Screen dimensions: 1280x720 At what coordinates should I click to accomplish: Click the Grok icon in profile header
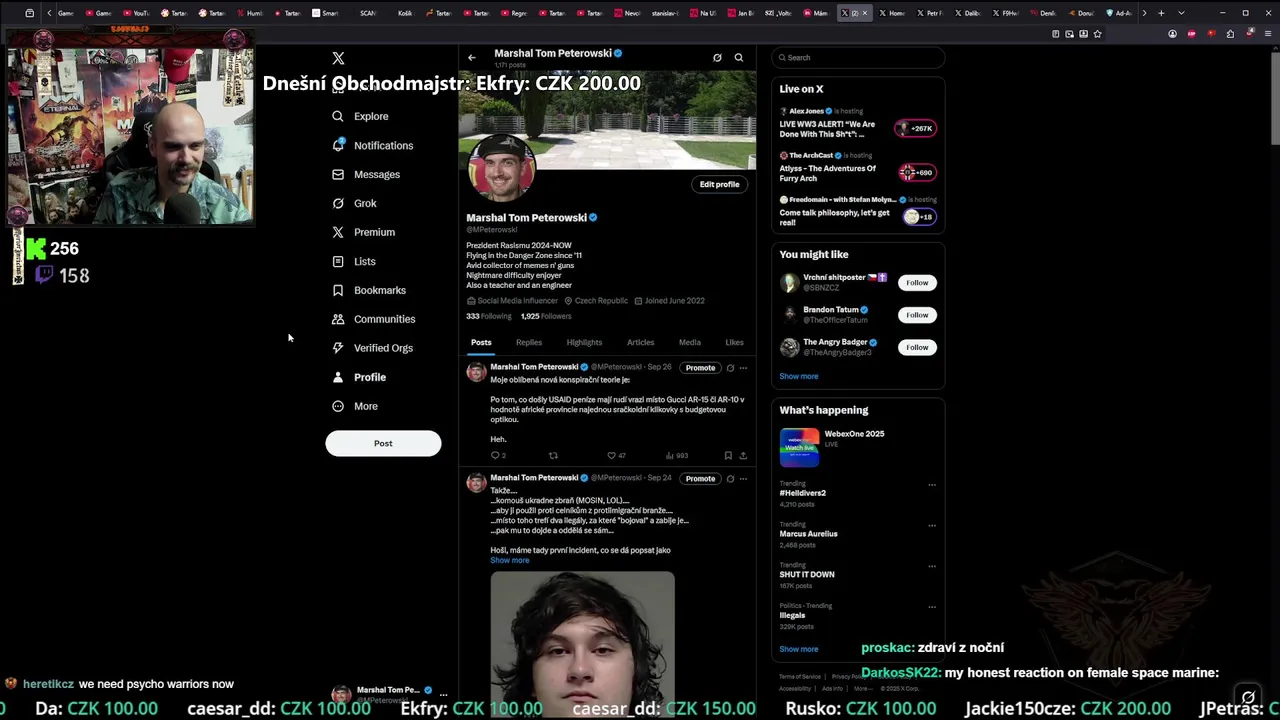717,57
